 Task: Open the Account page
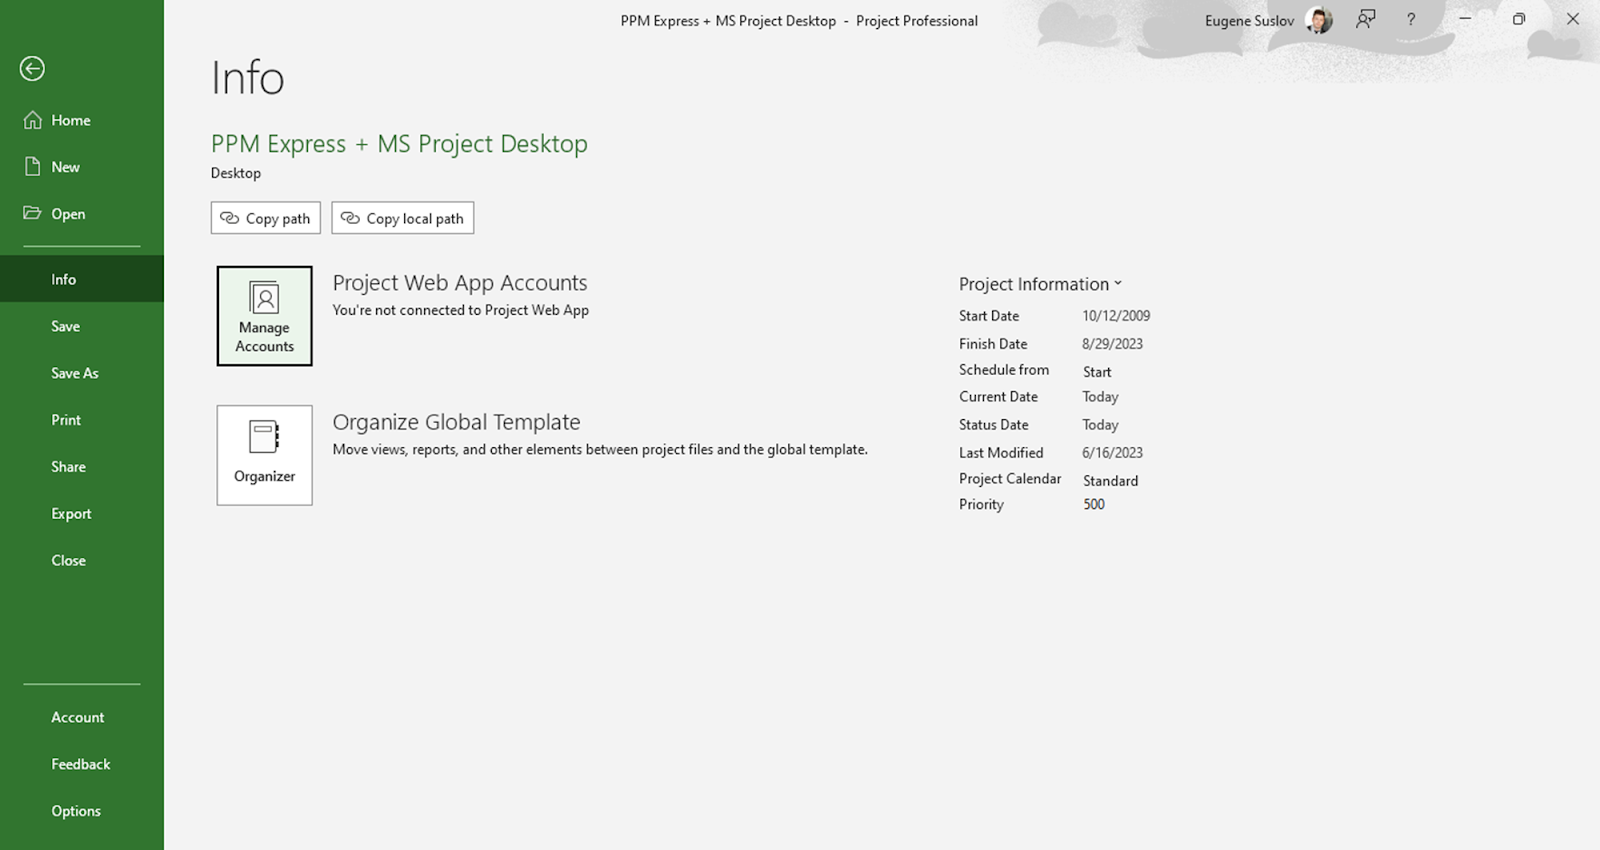(82, 717)
